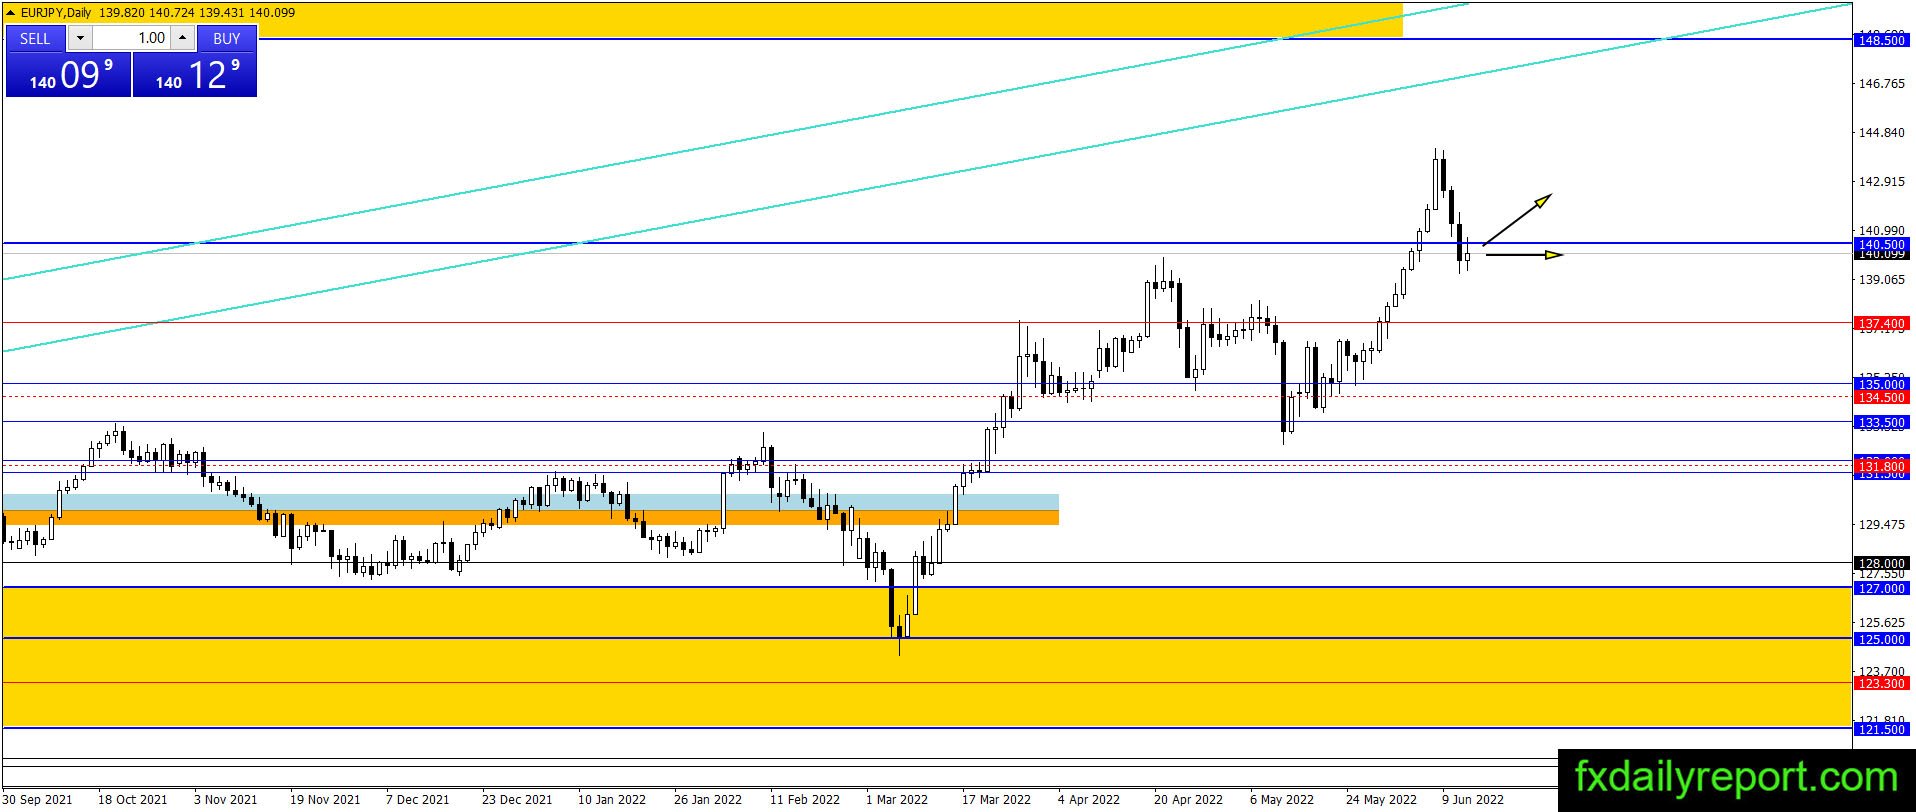The height and width of the screenshot is (812, 1916).
Task: Click the 146.765 value on price axis
Action: pyautogui.click(x=1881, y=84)
